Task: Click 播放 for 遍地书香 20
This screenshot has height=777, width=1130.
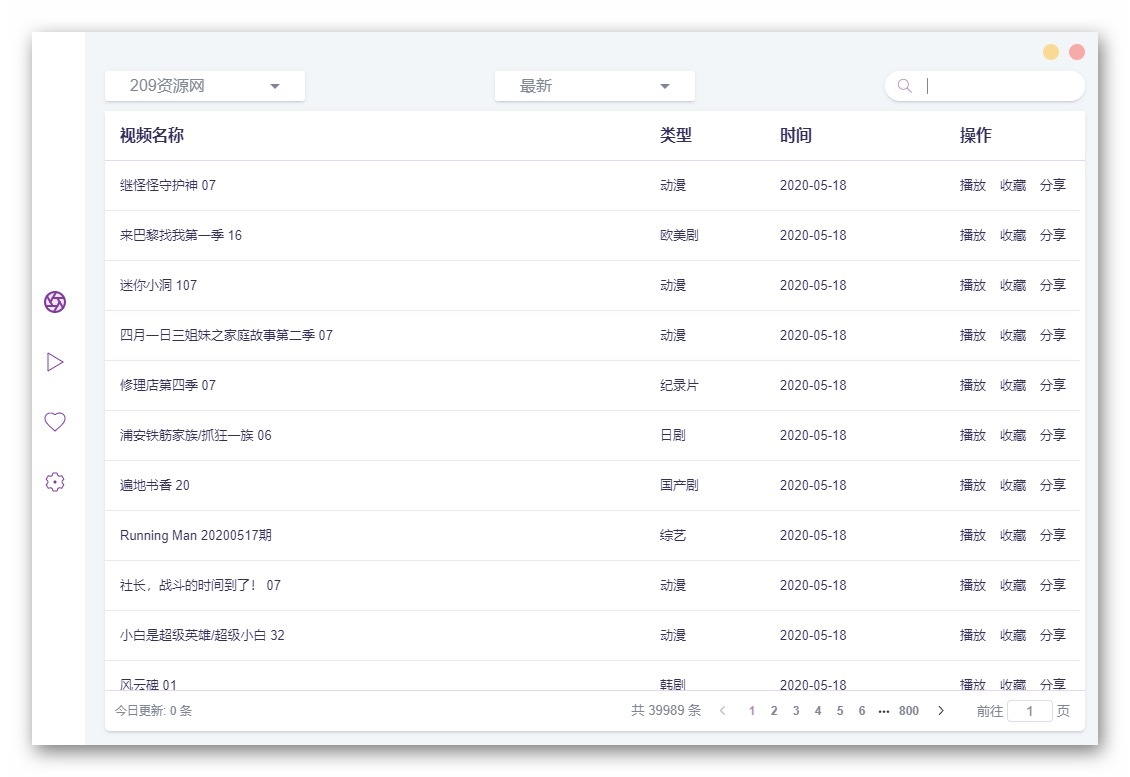Action: 972,485
